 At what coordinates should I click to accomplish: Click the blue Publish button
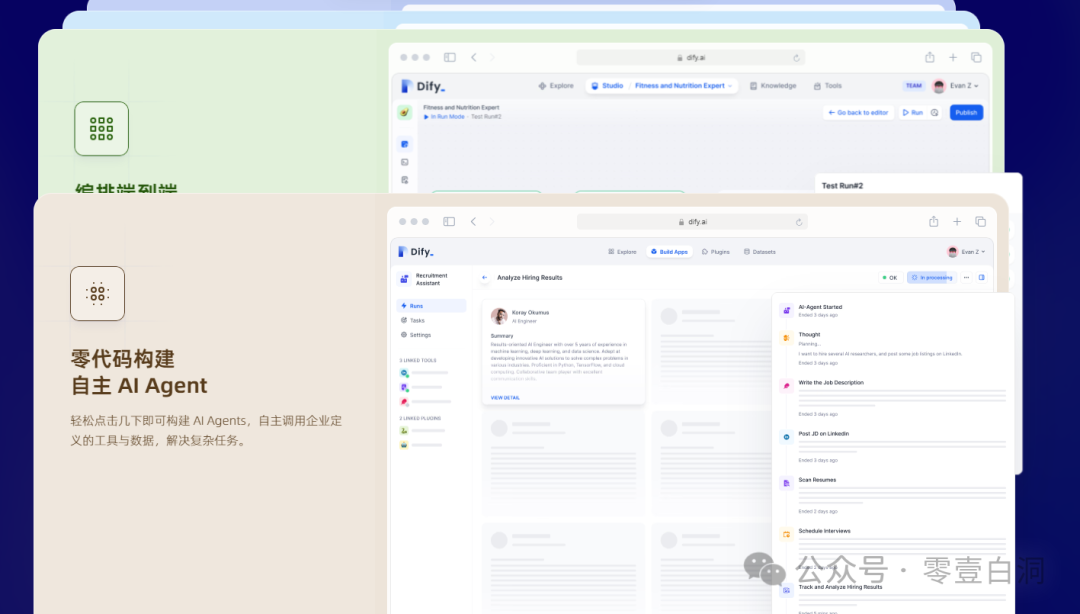[965, 112]
